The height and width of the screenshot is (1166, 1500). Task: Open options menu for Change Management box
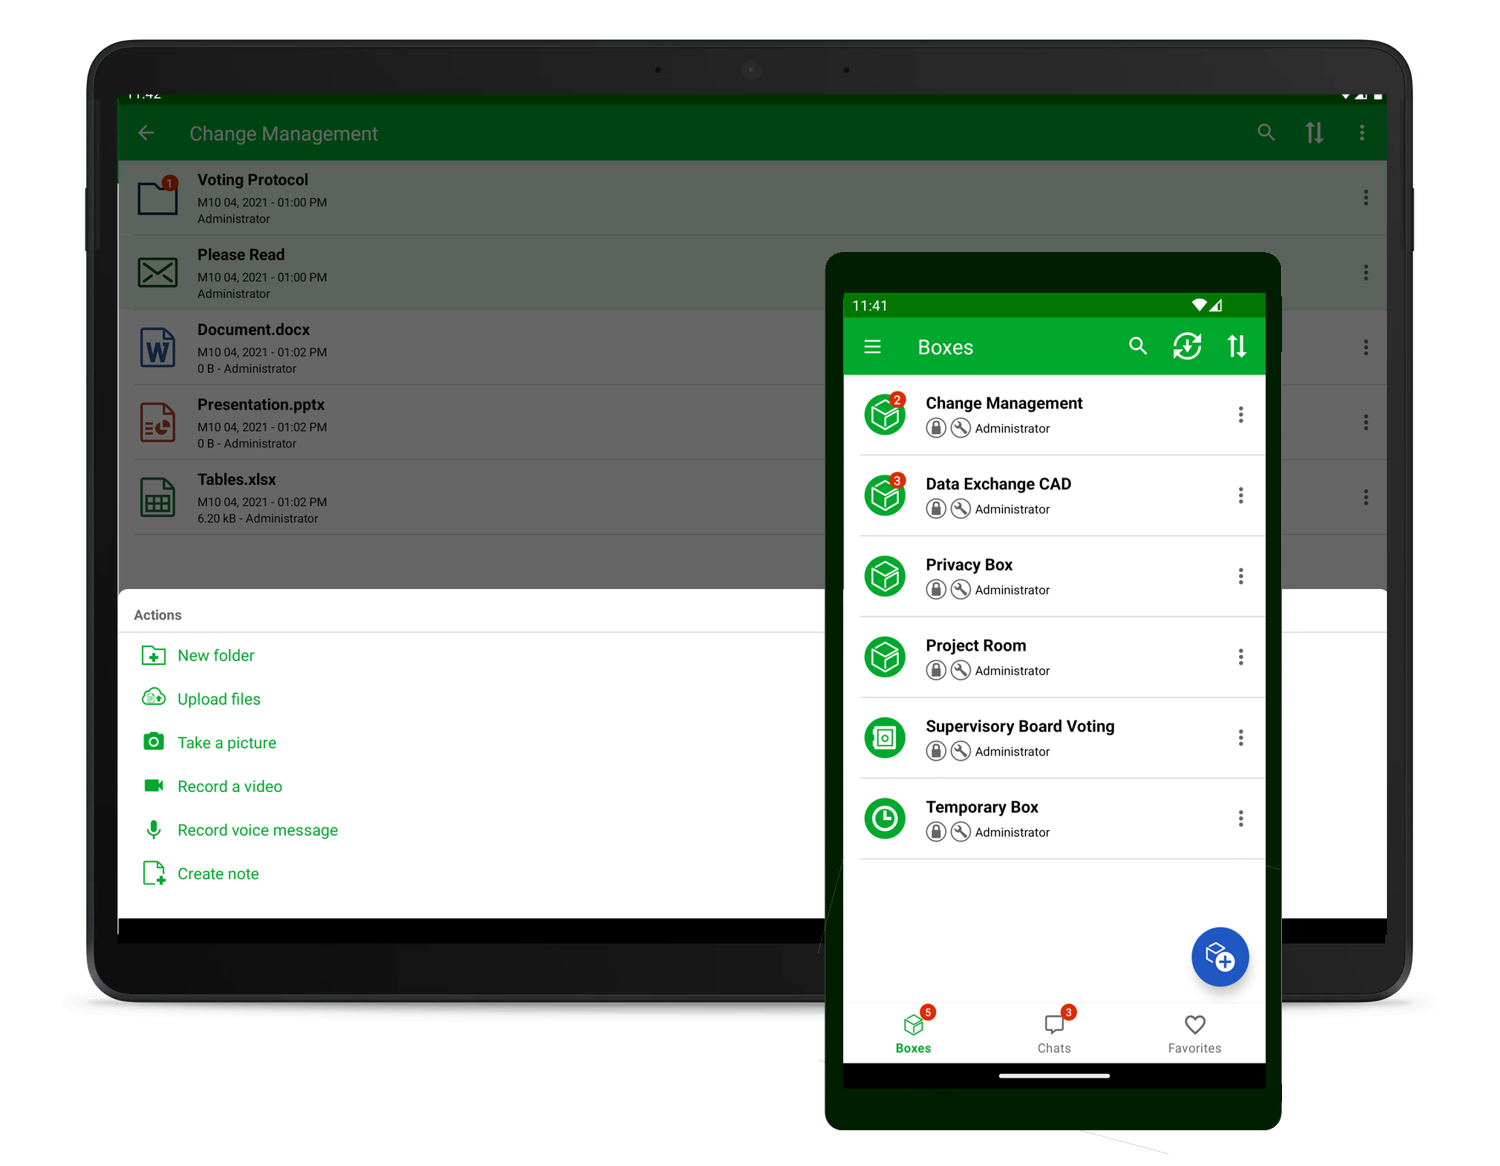[x=1241, y=415]
